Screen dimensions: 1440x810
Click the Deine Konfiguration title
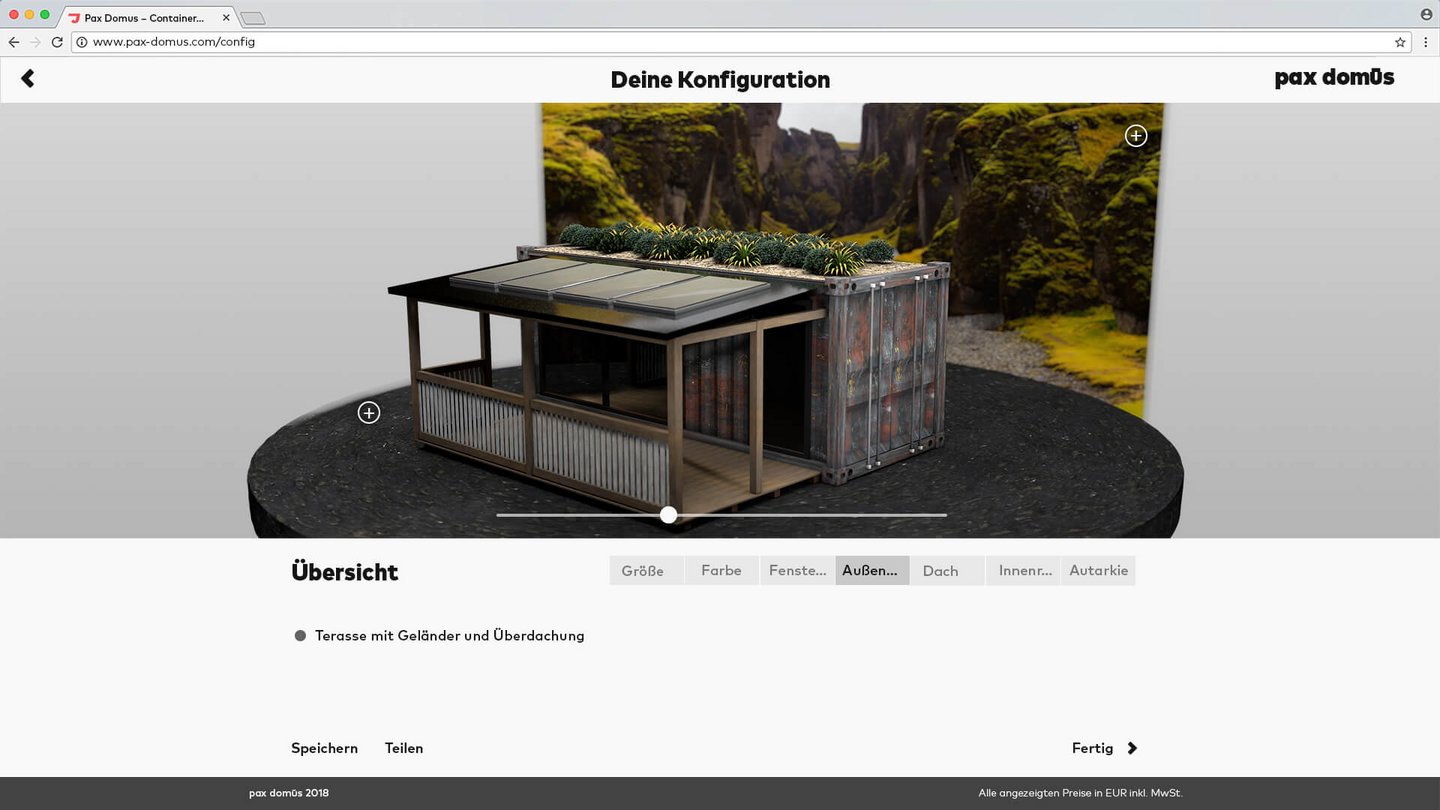point(720,80)
